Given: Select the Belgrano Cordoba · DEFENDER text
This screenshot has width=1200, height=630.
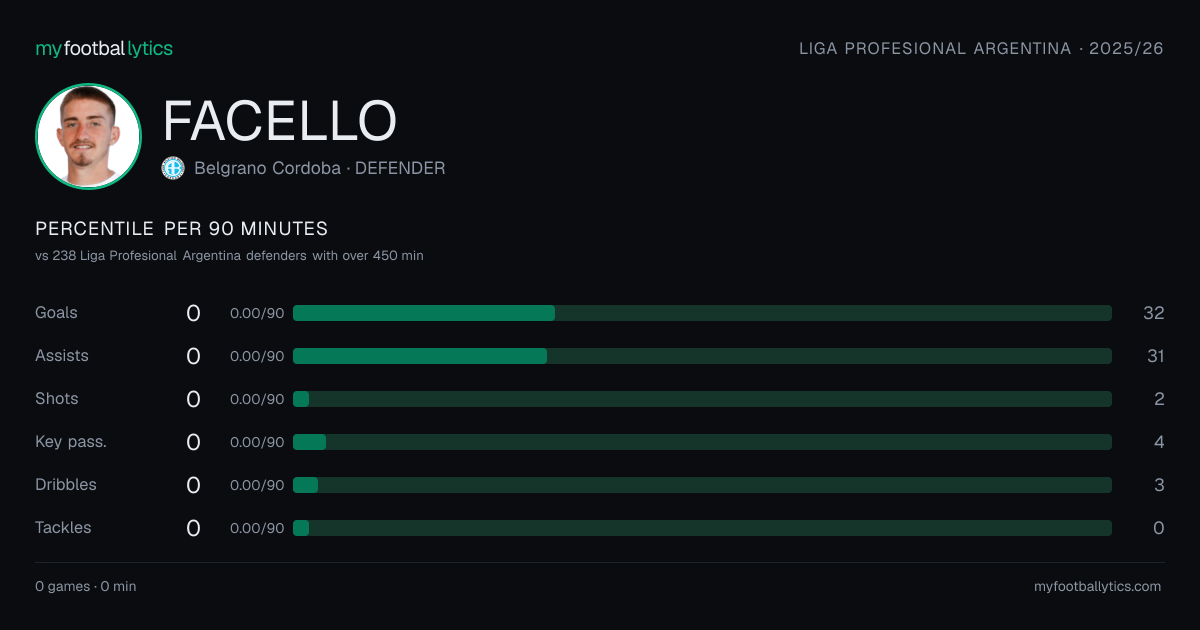Looking at the screenshot, I should coord(320,168).
